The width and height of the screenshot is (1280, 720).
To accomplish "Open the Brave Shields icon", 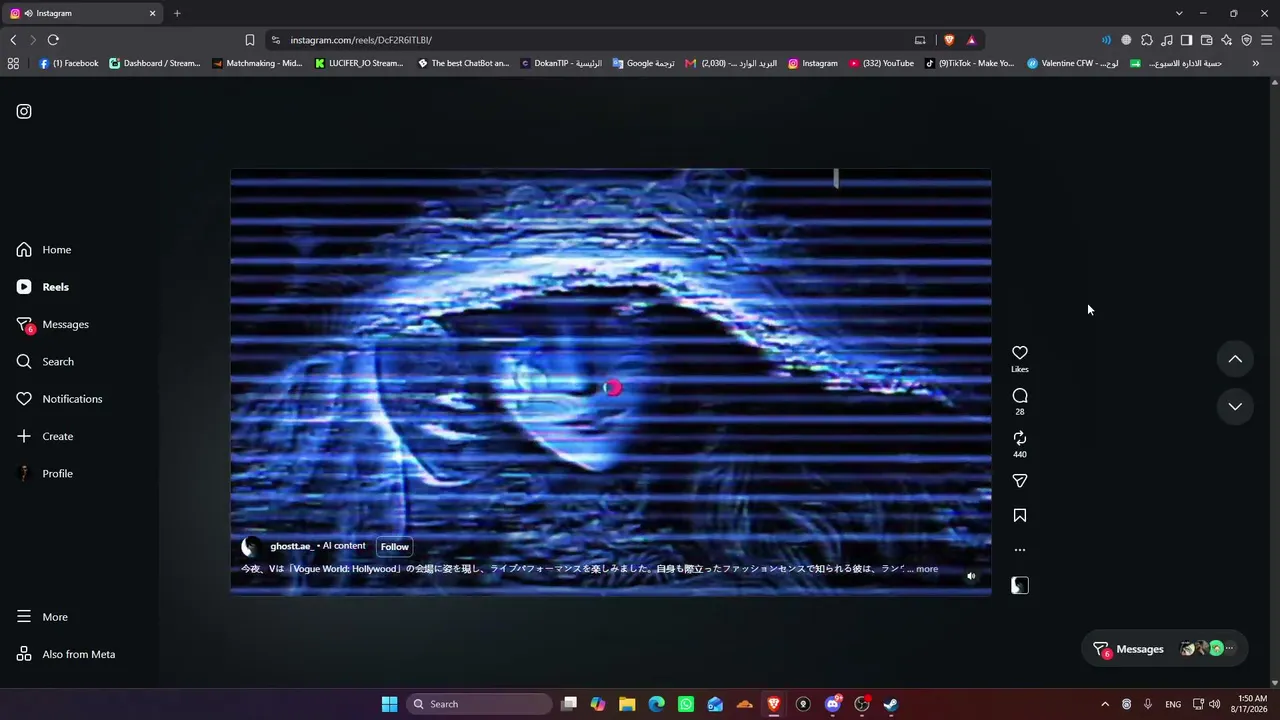I will 949,40.
